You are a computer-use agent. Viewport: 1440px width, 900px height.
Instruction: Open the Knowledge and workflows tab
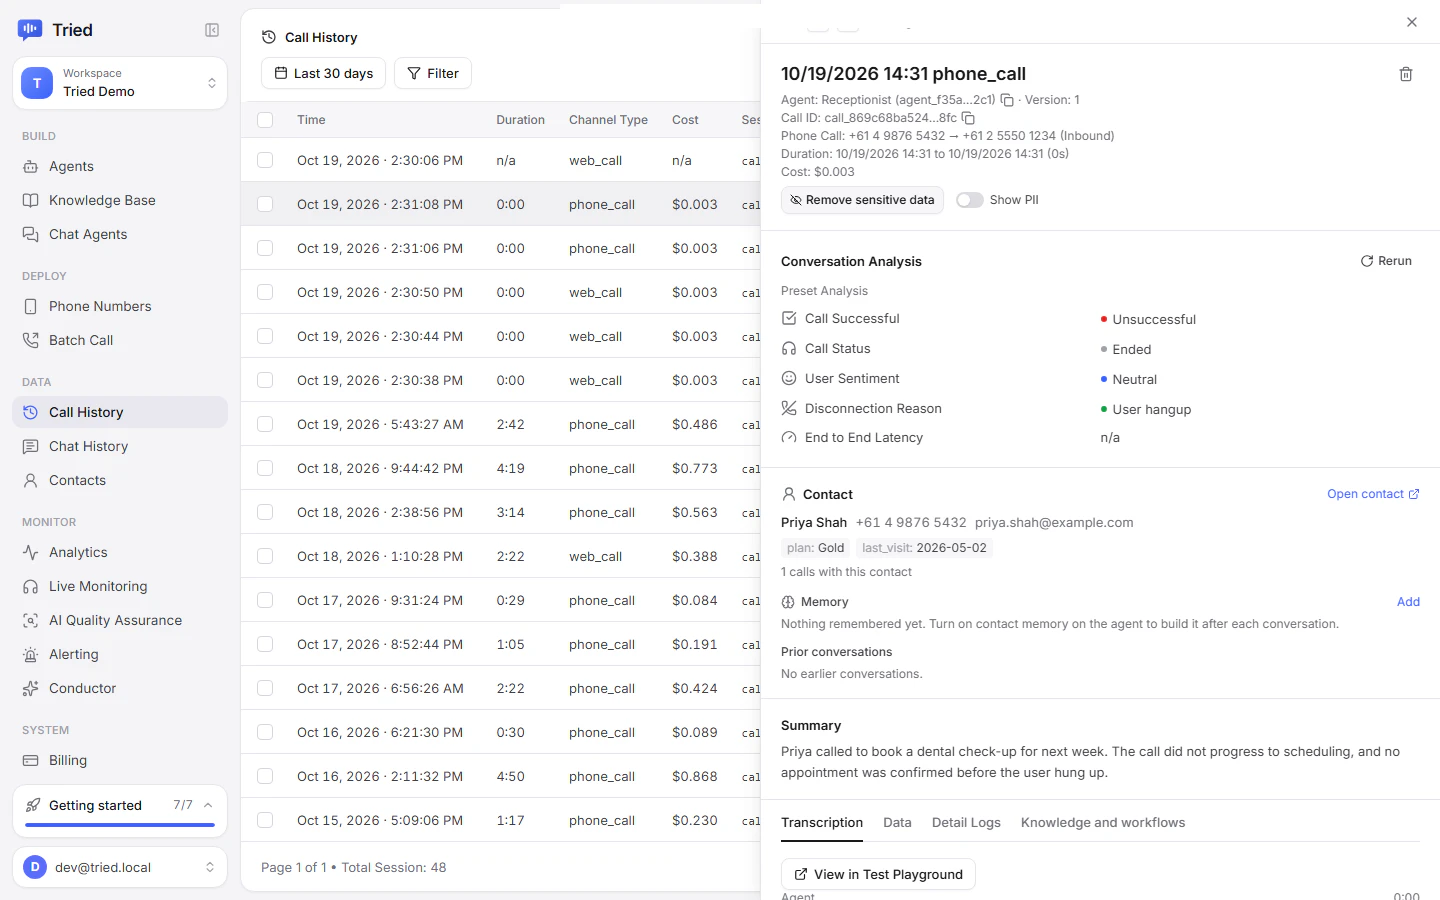tap(1103, 822)
